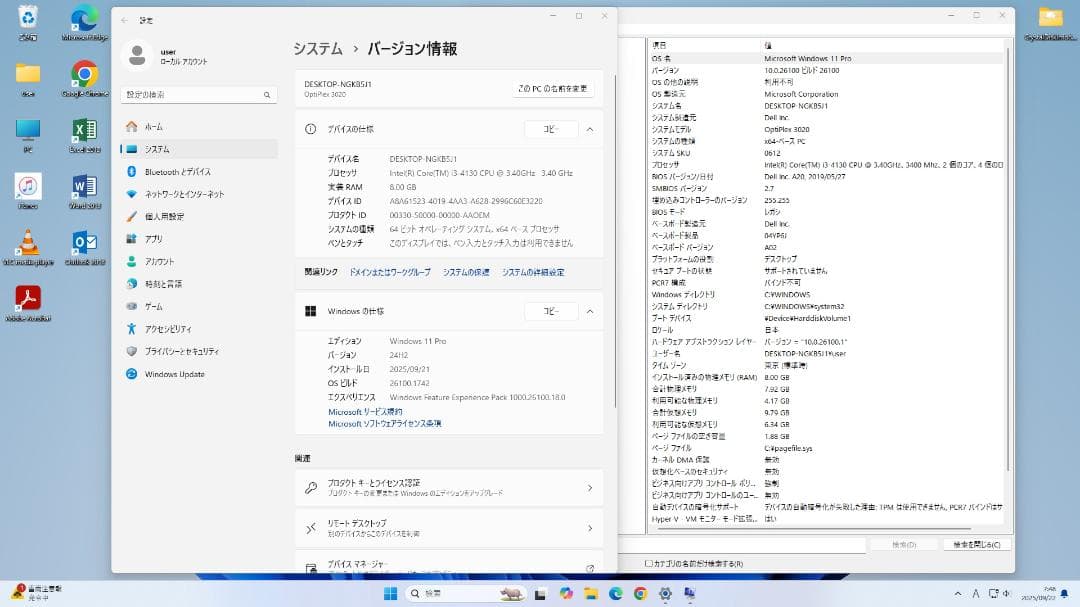Click the このPCの名前を変更 button

coord(554,87)
